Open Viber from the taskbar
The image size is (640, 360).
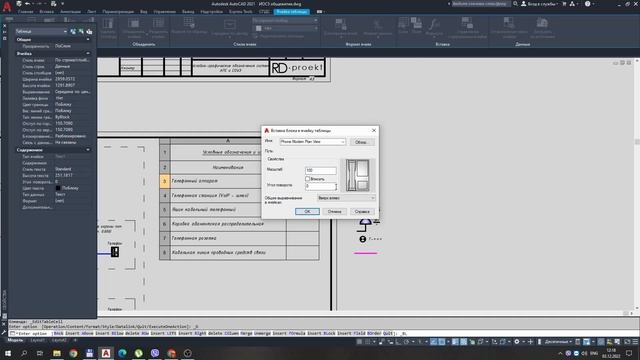(155, 353)
